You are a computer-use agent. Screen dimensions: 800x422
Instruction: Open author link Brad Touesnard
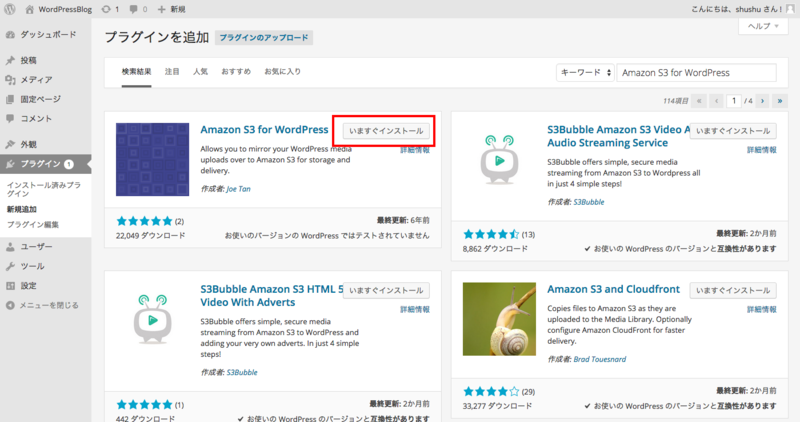(599, 359)
